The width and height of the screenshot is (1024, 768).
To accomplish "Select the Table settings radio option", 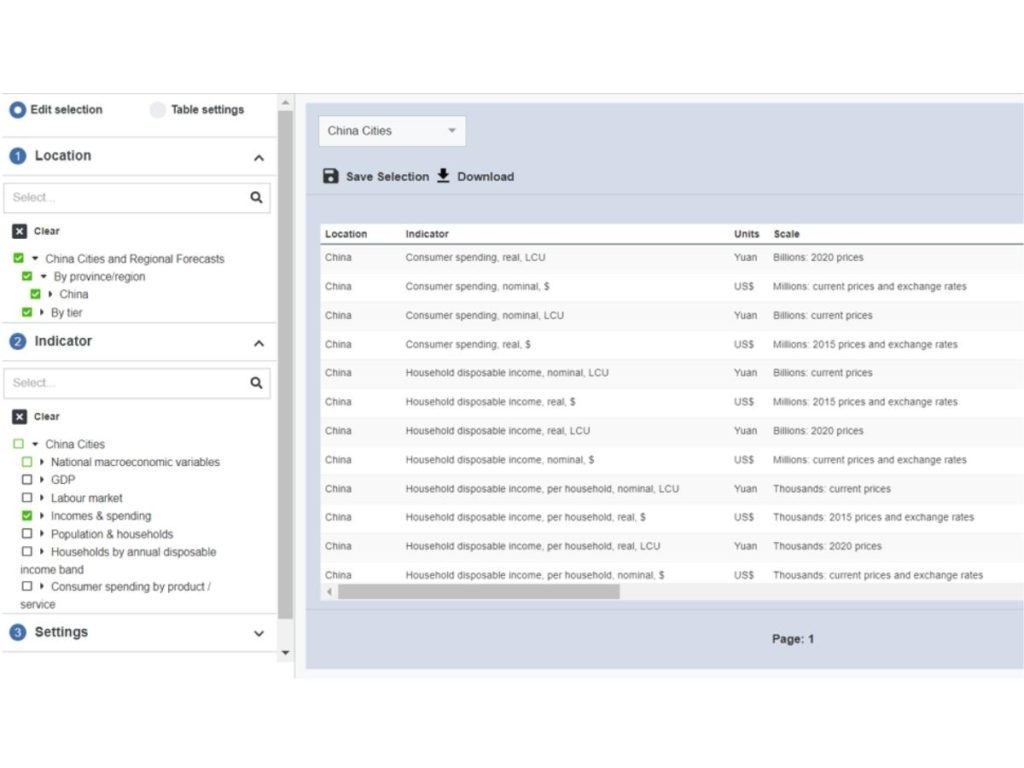I will click(158, 110).
